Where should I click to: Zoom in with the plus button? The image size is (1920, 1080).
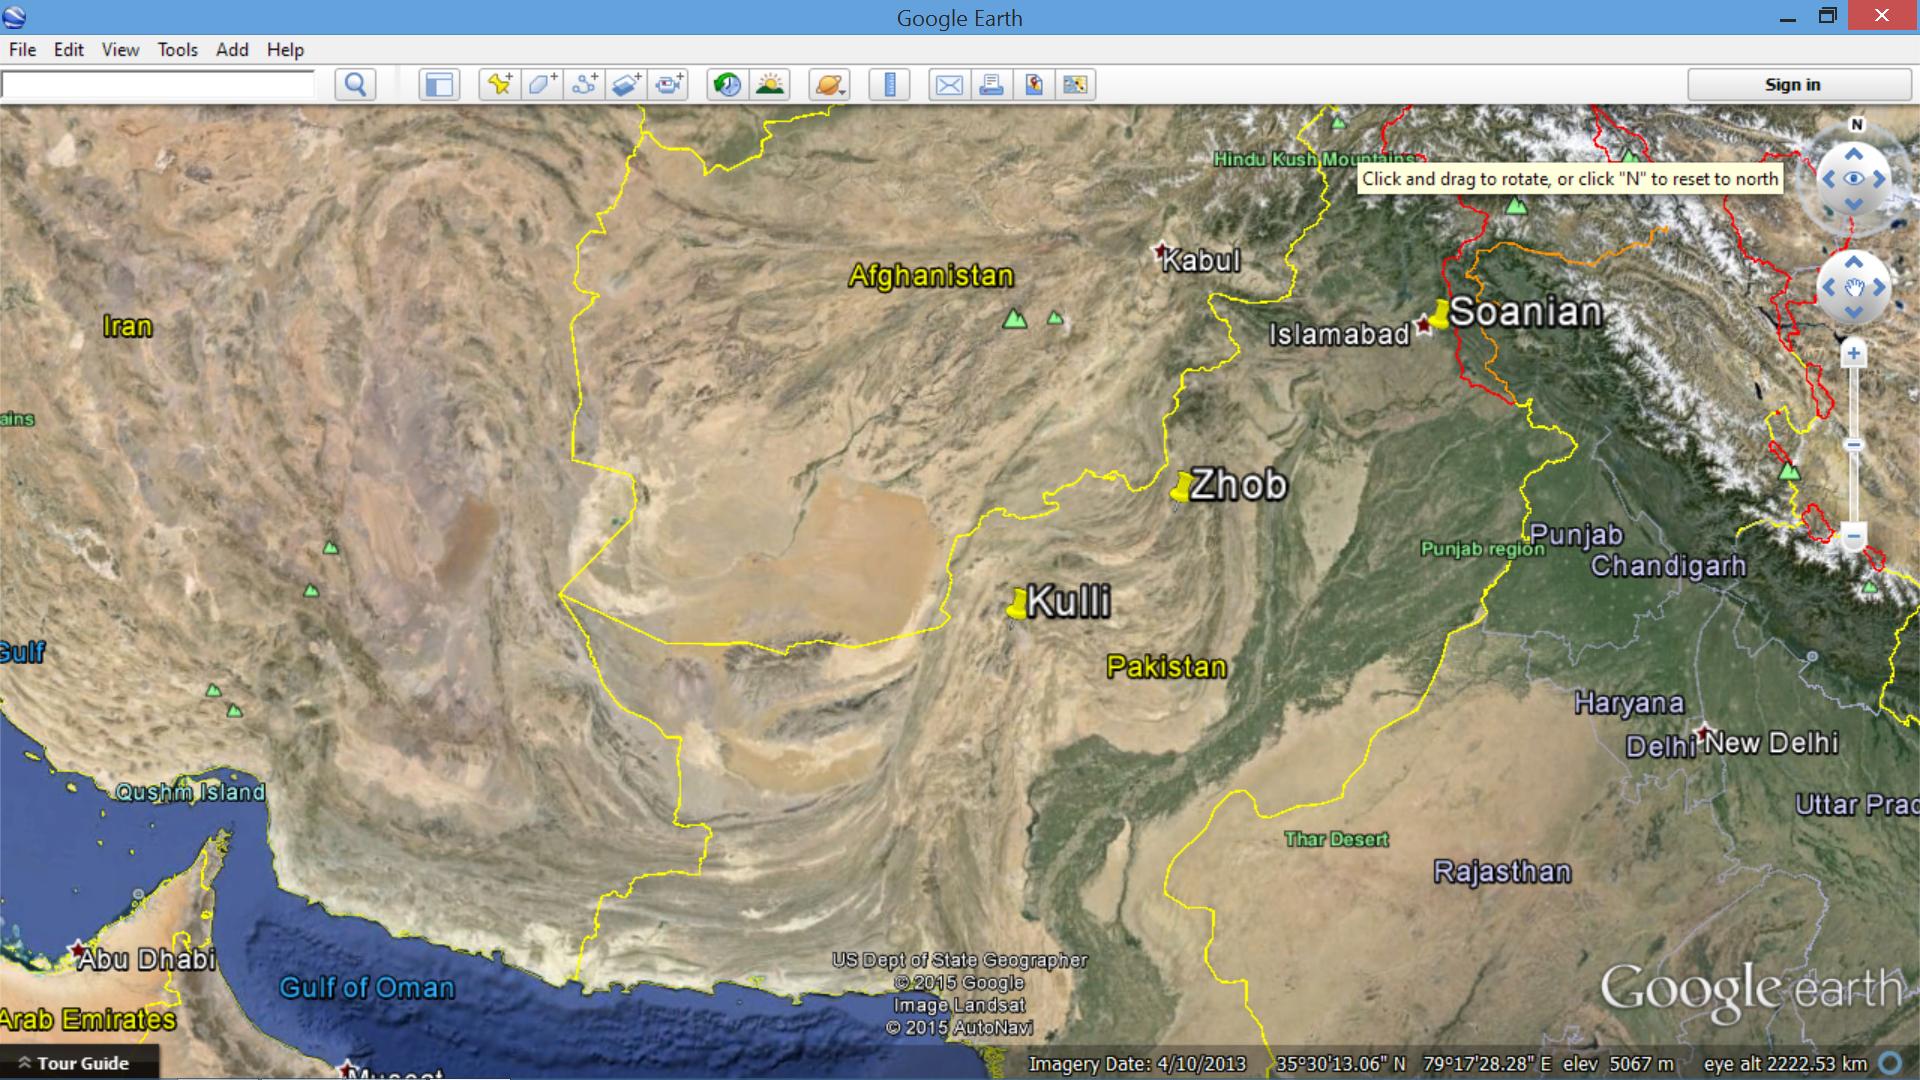coord(1854,353)
